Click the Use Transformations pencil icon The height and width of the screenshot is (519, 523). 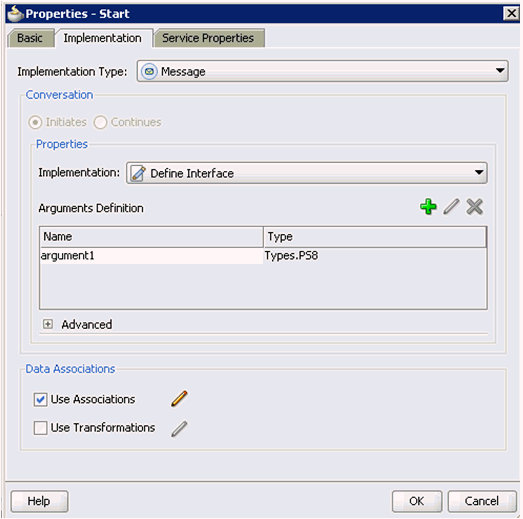pyautogui.click(x=179, y=429)
